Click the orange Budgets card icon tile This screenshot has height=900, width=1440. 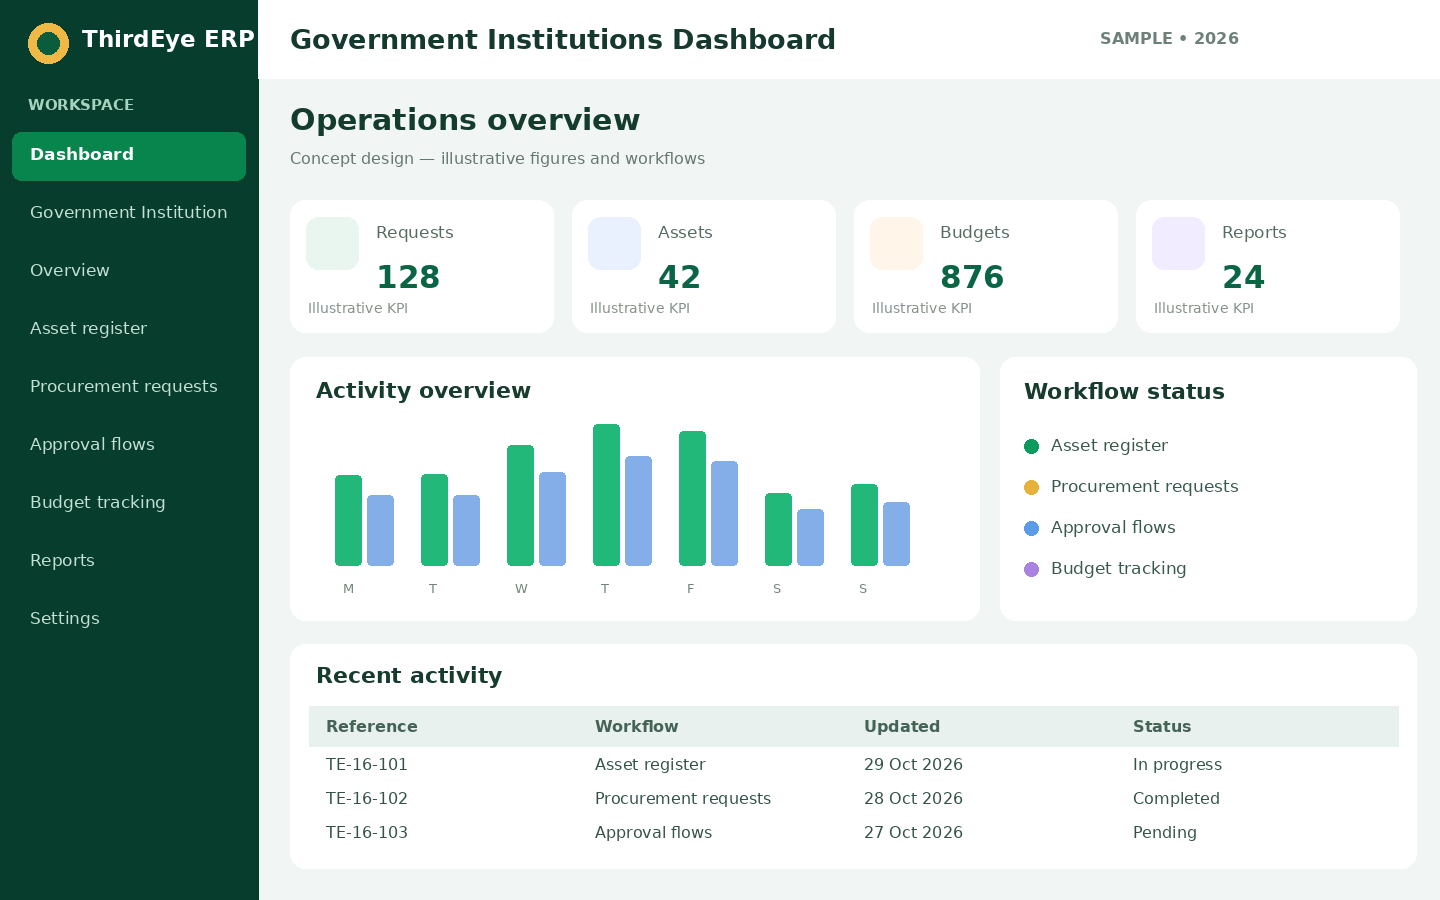pos(896,243)
